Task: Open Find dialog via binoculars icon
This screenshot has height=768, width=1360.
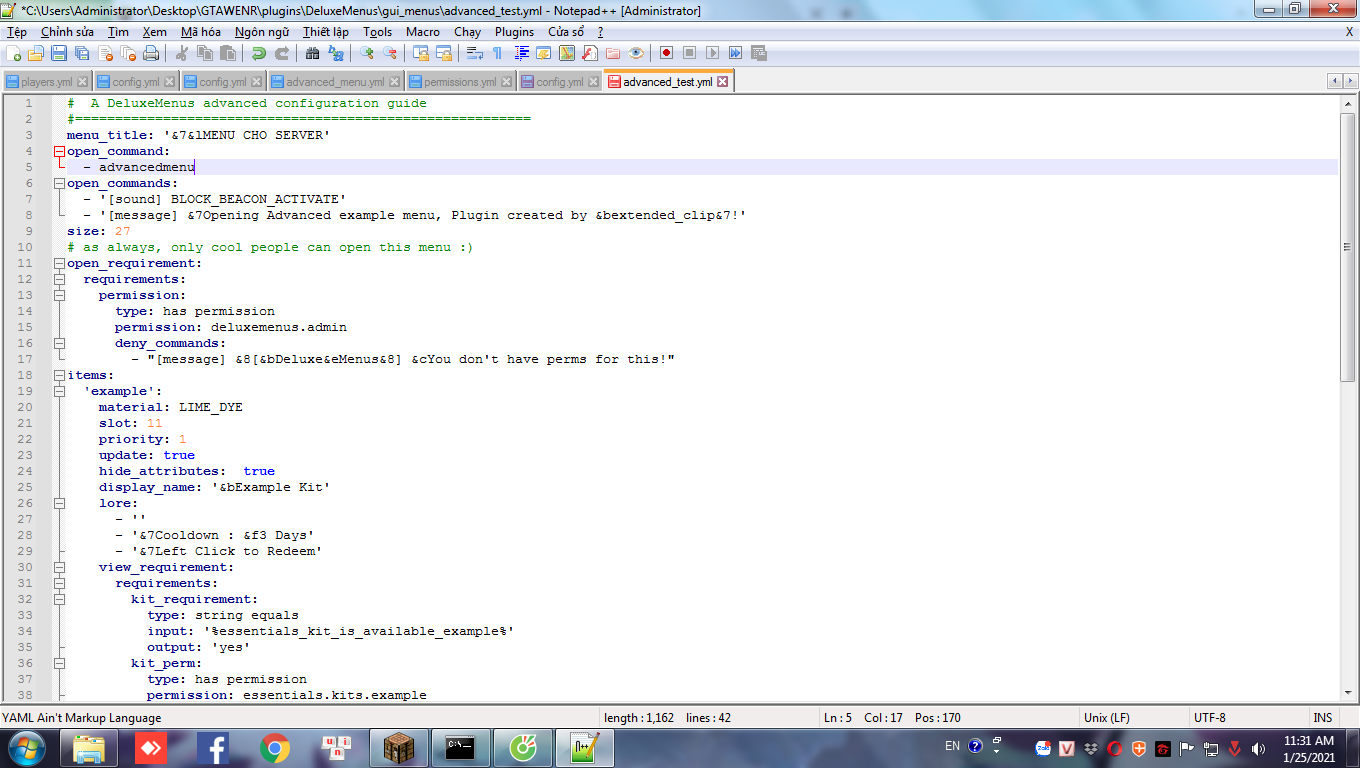Action: [x=312, y=53]
